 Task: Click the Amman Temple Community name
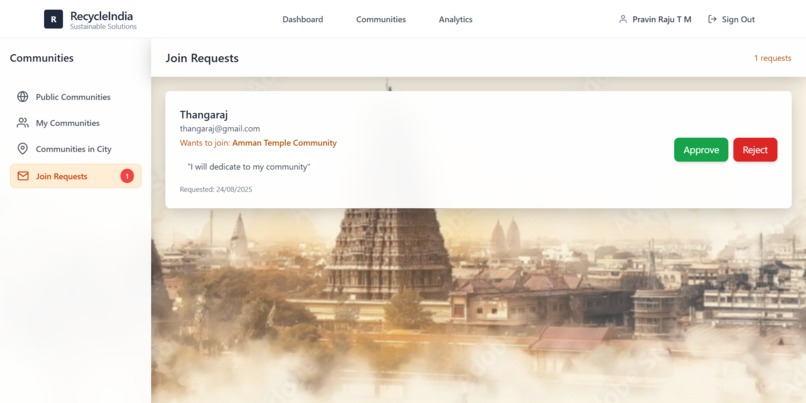click(284, 143)
